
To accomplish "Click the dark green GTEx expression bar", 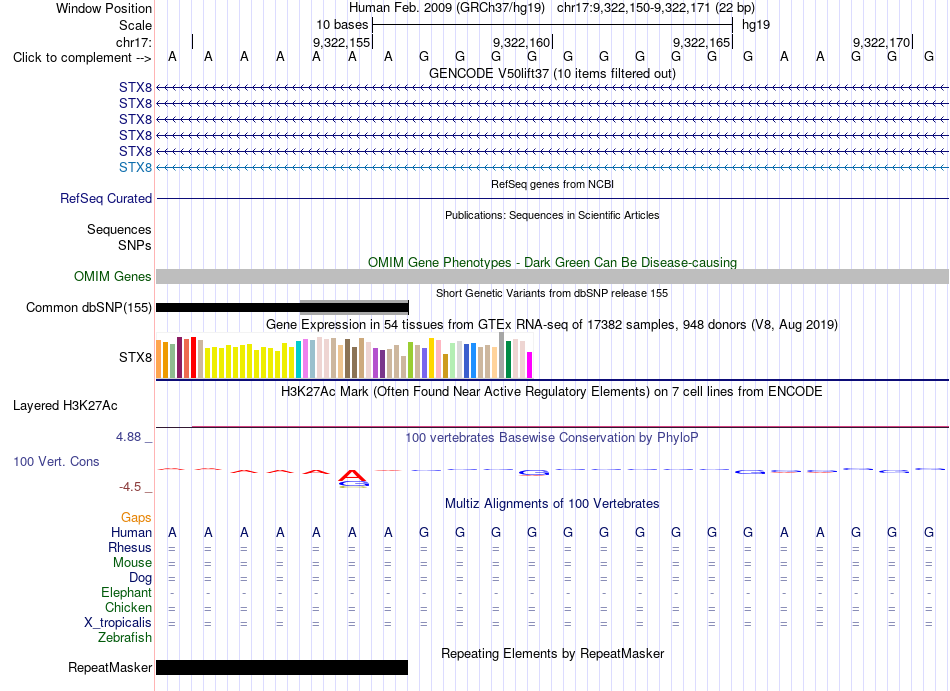I will 508,360.
